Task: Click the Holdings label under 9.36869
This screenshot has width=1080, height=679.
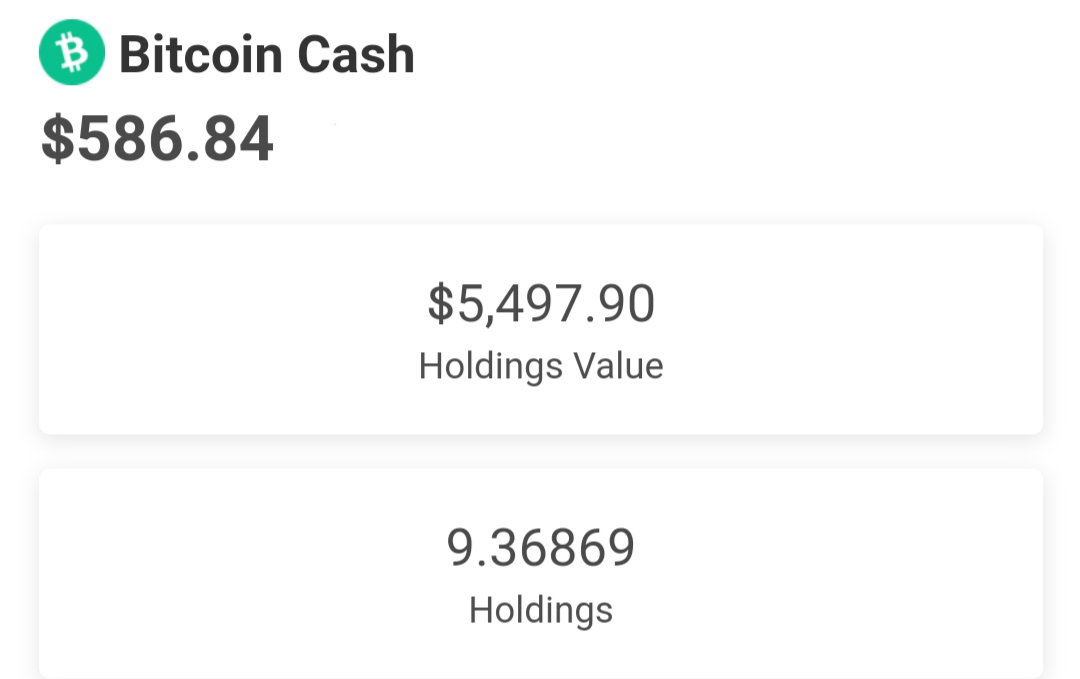Action: [x=541, y=610]
